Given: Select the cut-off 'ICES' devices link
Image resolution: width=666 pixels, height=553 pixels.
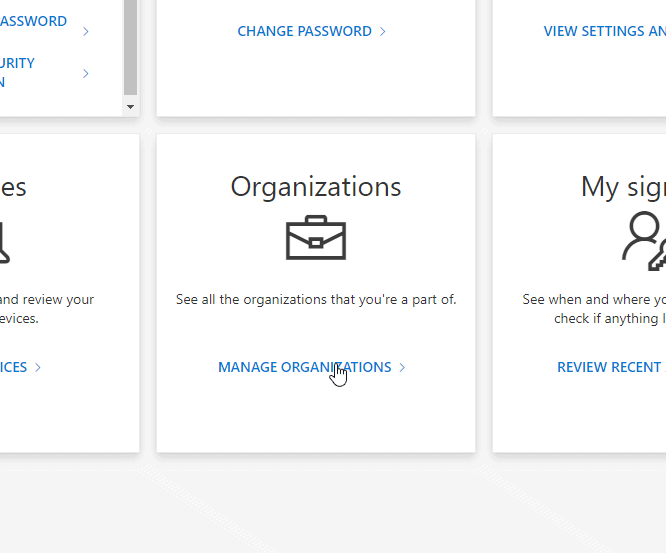Looking at the screenshot, I should click(x=13, y=367).
